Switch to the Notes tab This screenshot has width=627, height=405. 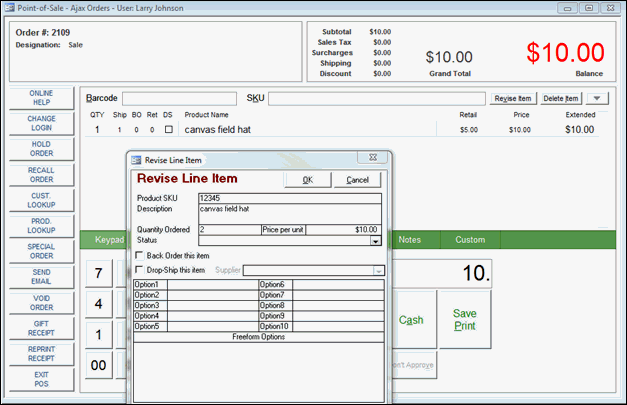click(x=410, y=240)
